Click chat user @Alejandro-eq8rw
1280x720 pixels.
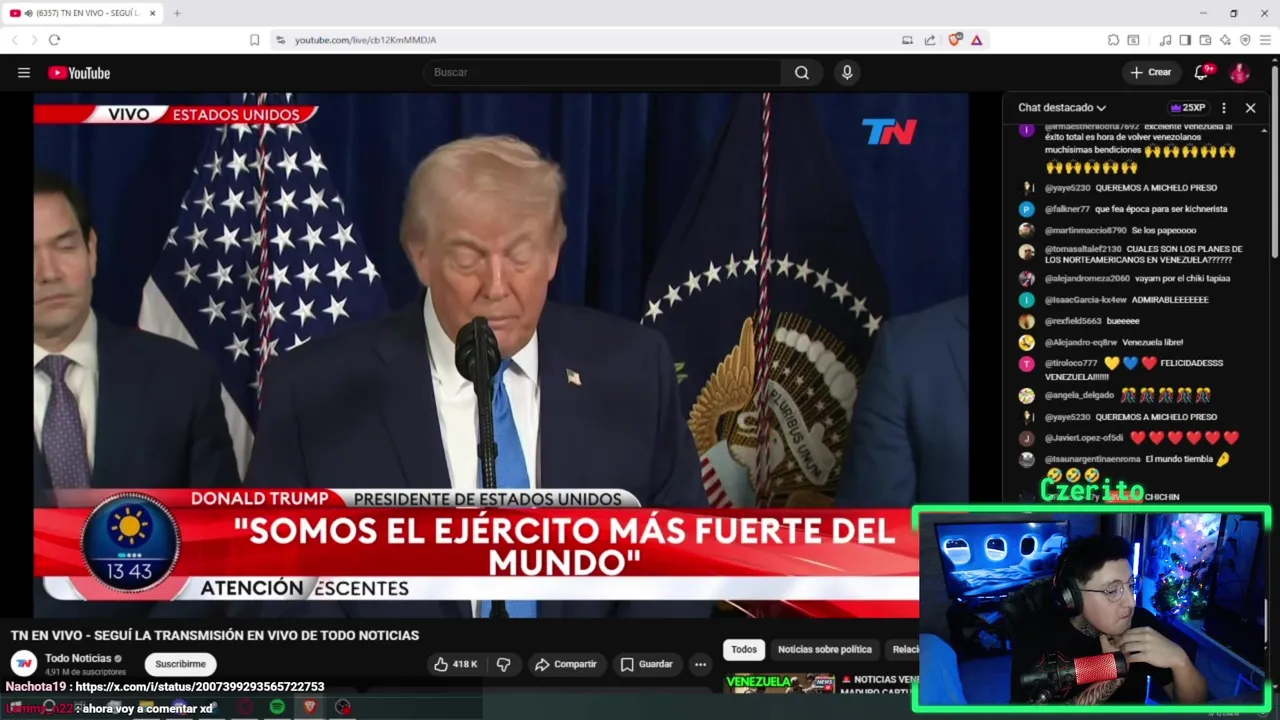click(x=1081, y=342)
